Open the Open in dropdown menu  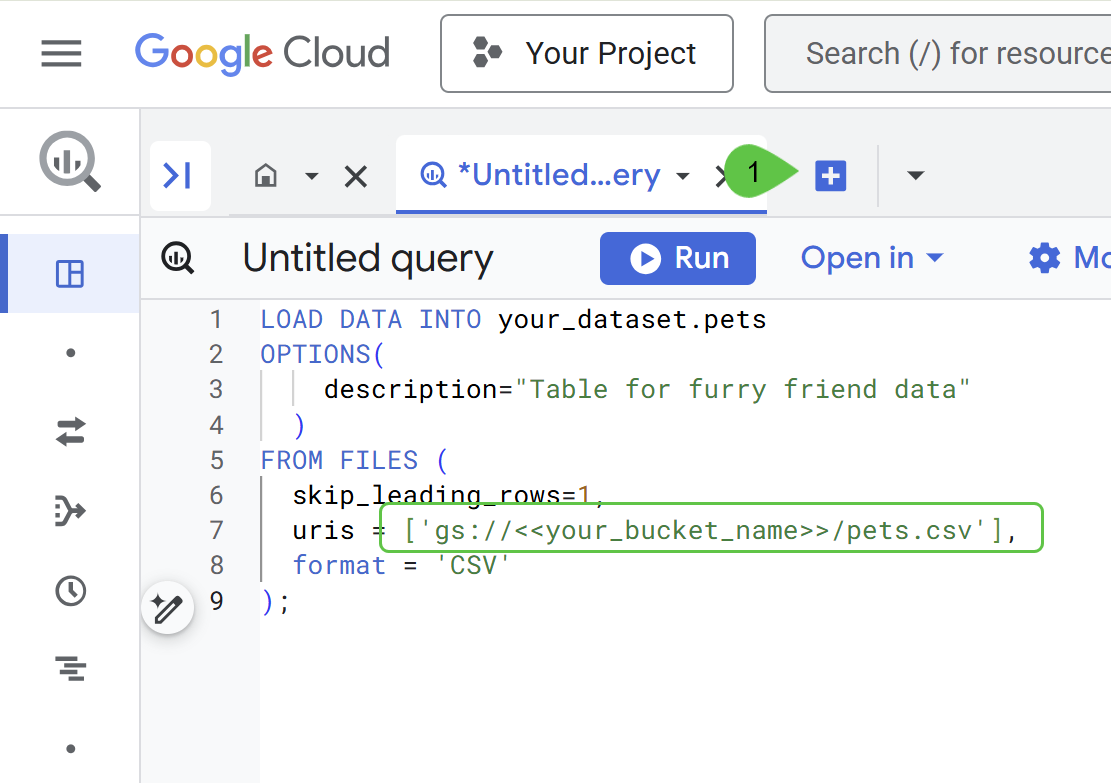[872, 258]
